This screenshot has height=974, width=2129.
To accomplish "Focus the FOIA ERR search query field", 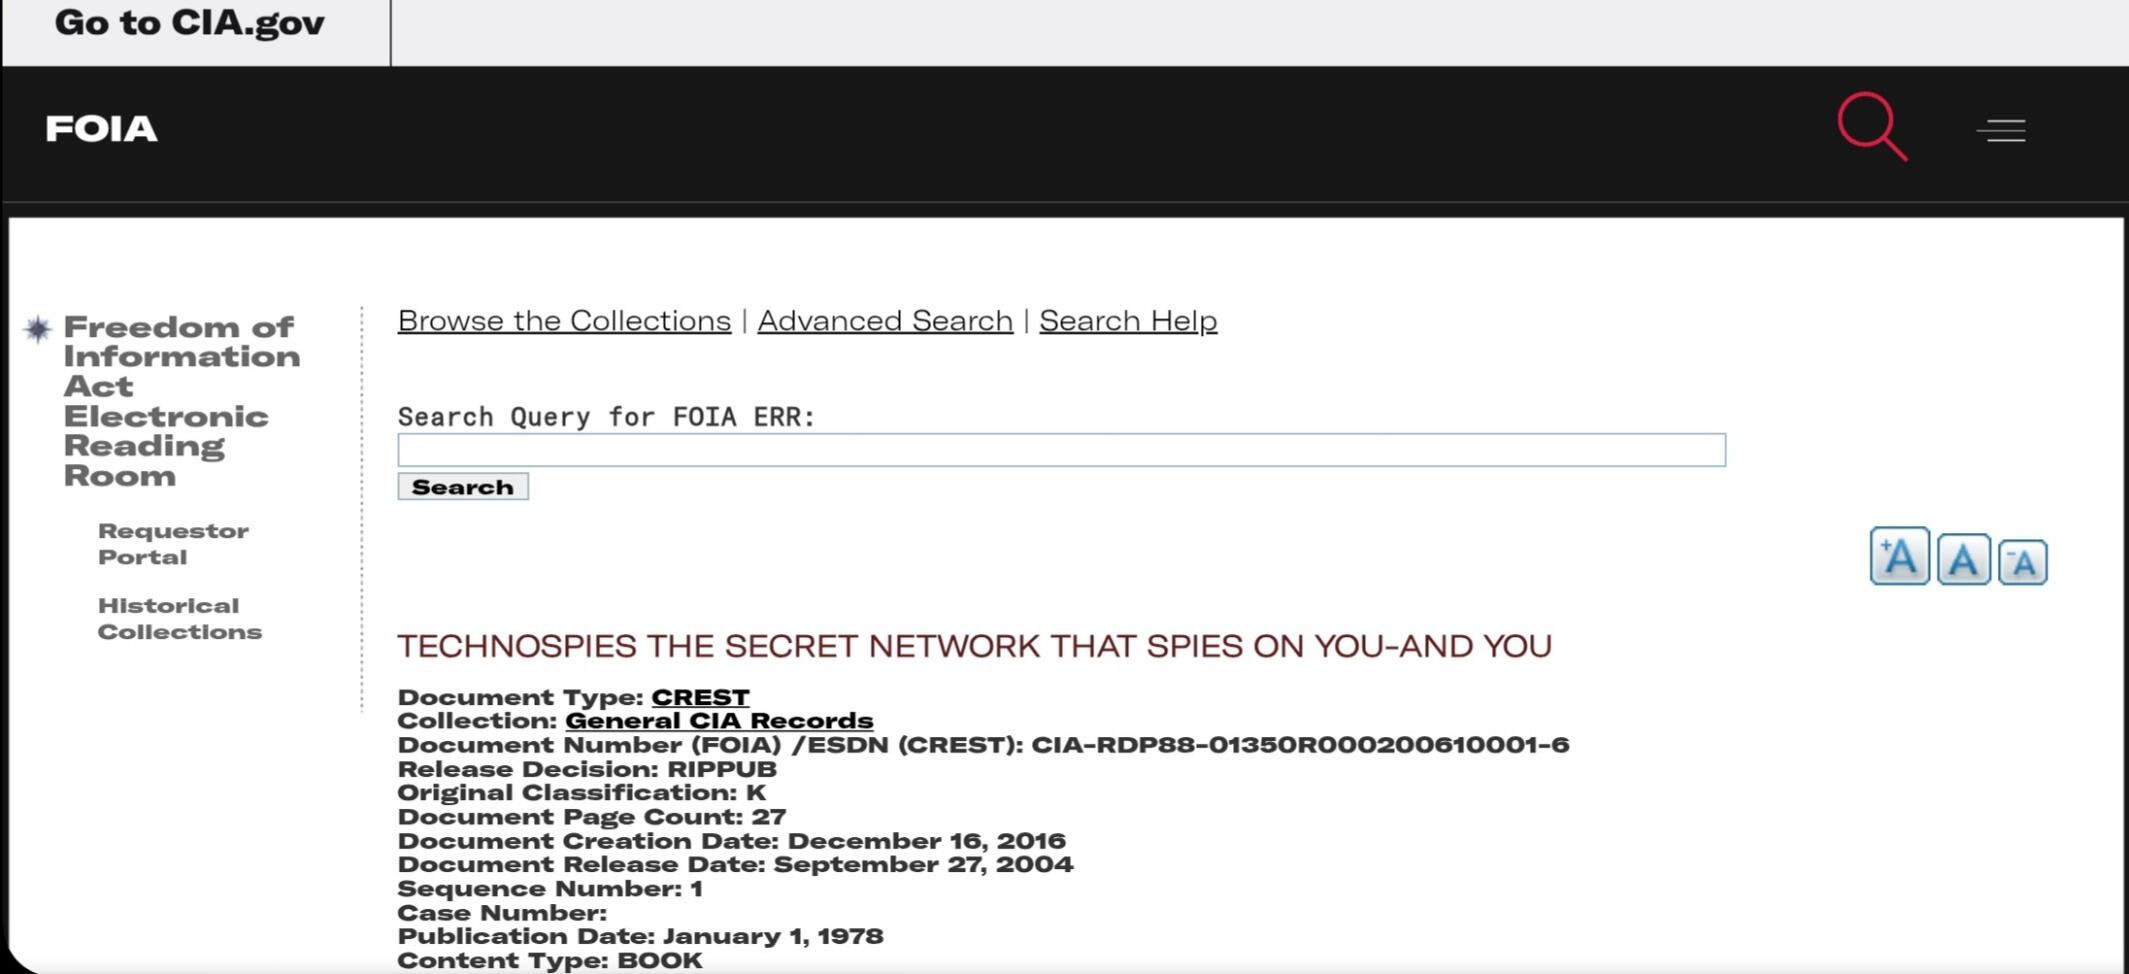I will 1061,450.
